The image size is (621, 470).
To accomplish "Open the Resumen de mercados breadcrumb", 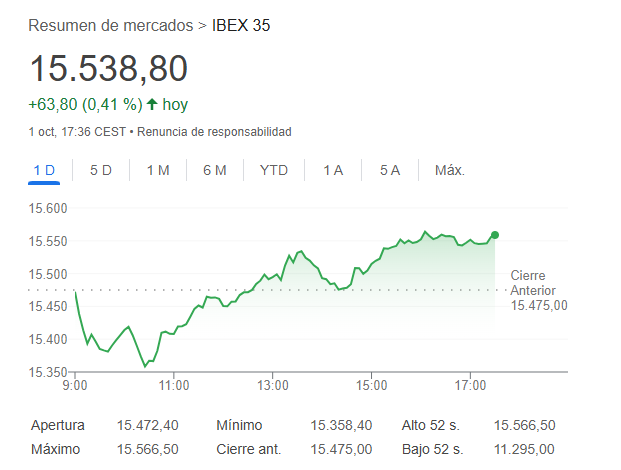I will click(111, 25).
